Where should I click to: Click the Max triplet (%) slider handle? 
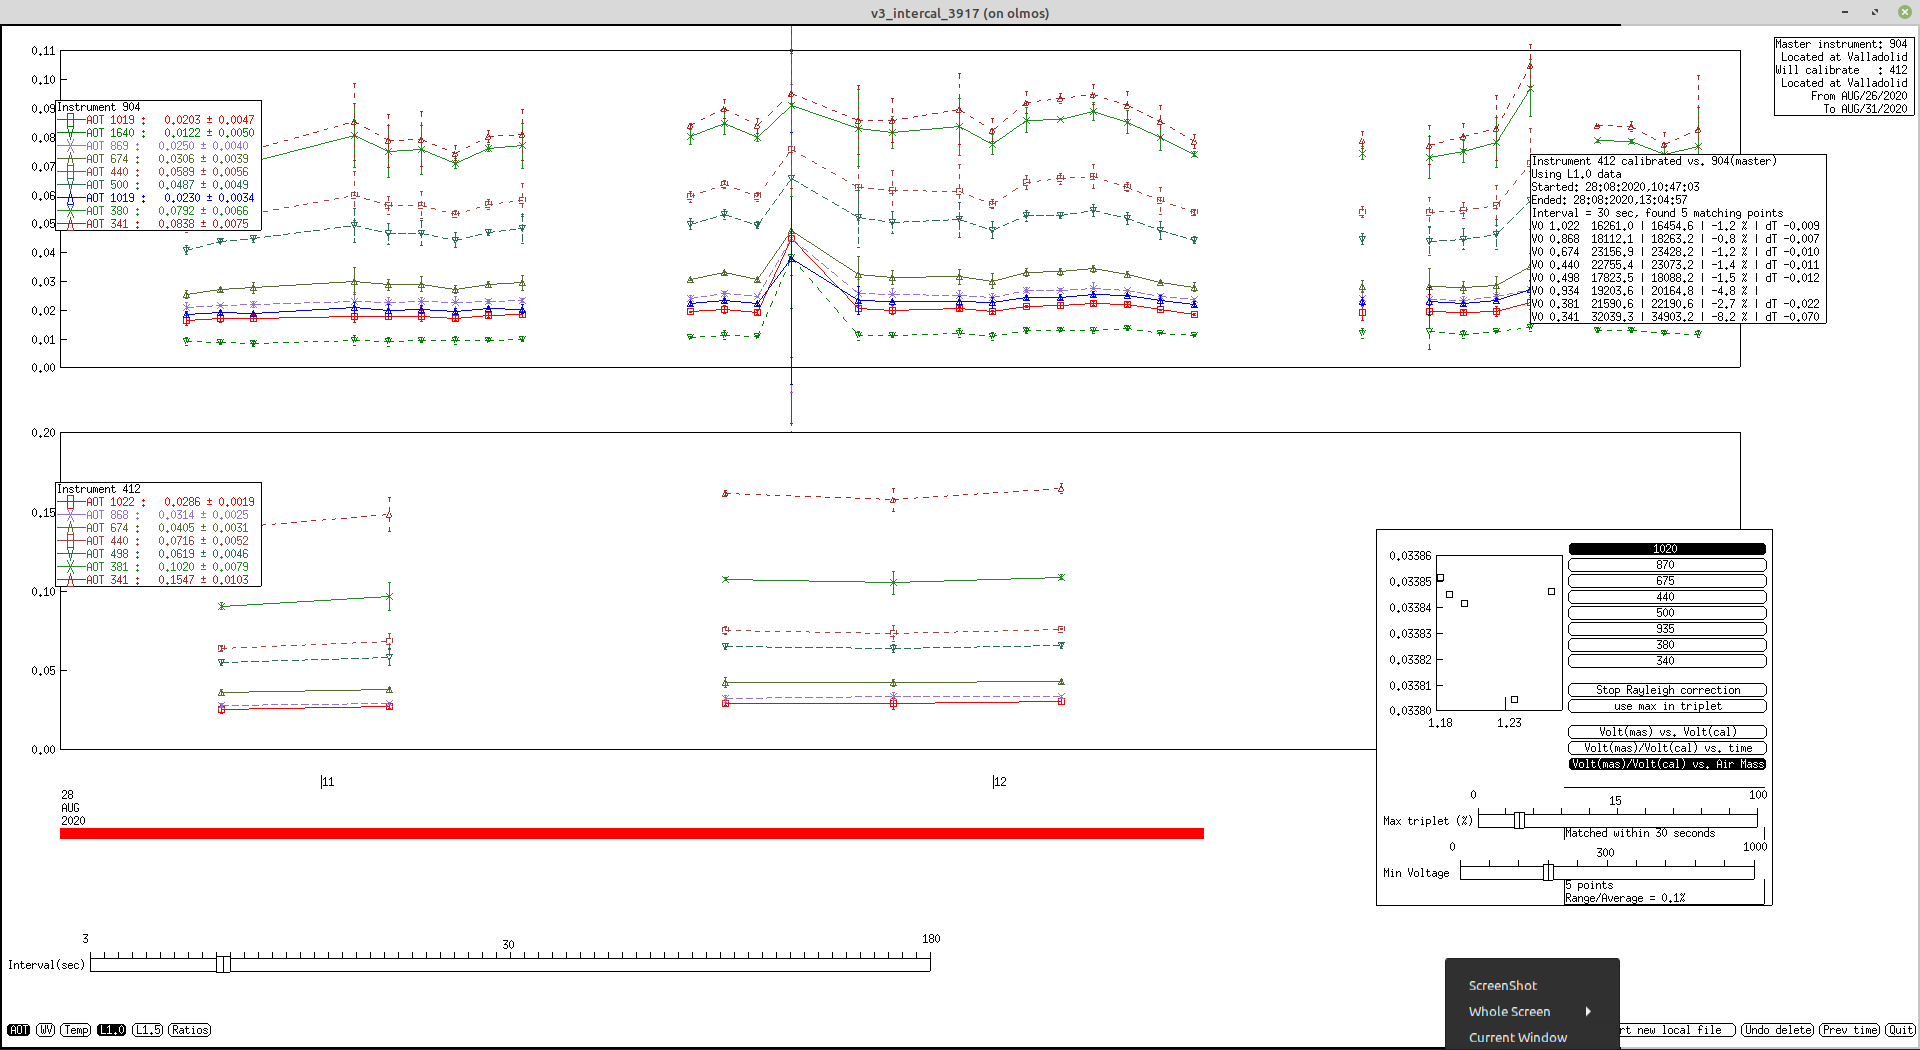[1519, 821]
